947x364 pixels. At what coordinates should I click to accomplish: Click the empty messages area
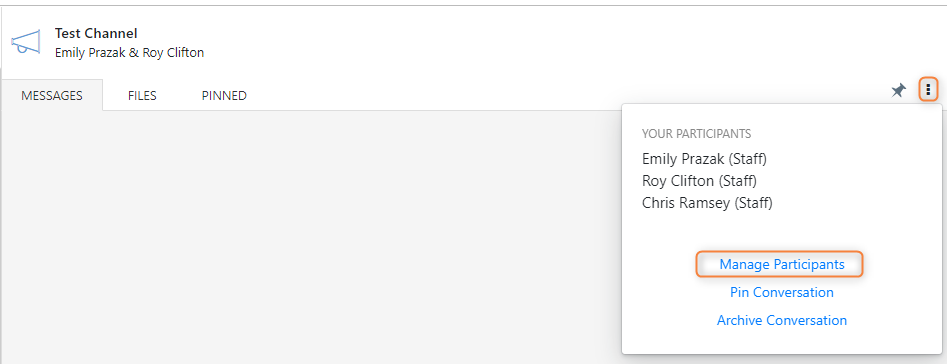pyautogui.click(x=311, y=237)
